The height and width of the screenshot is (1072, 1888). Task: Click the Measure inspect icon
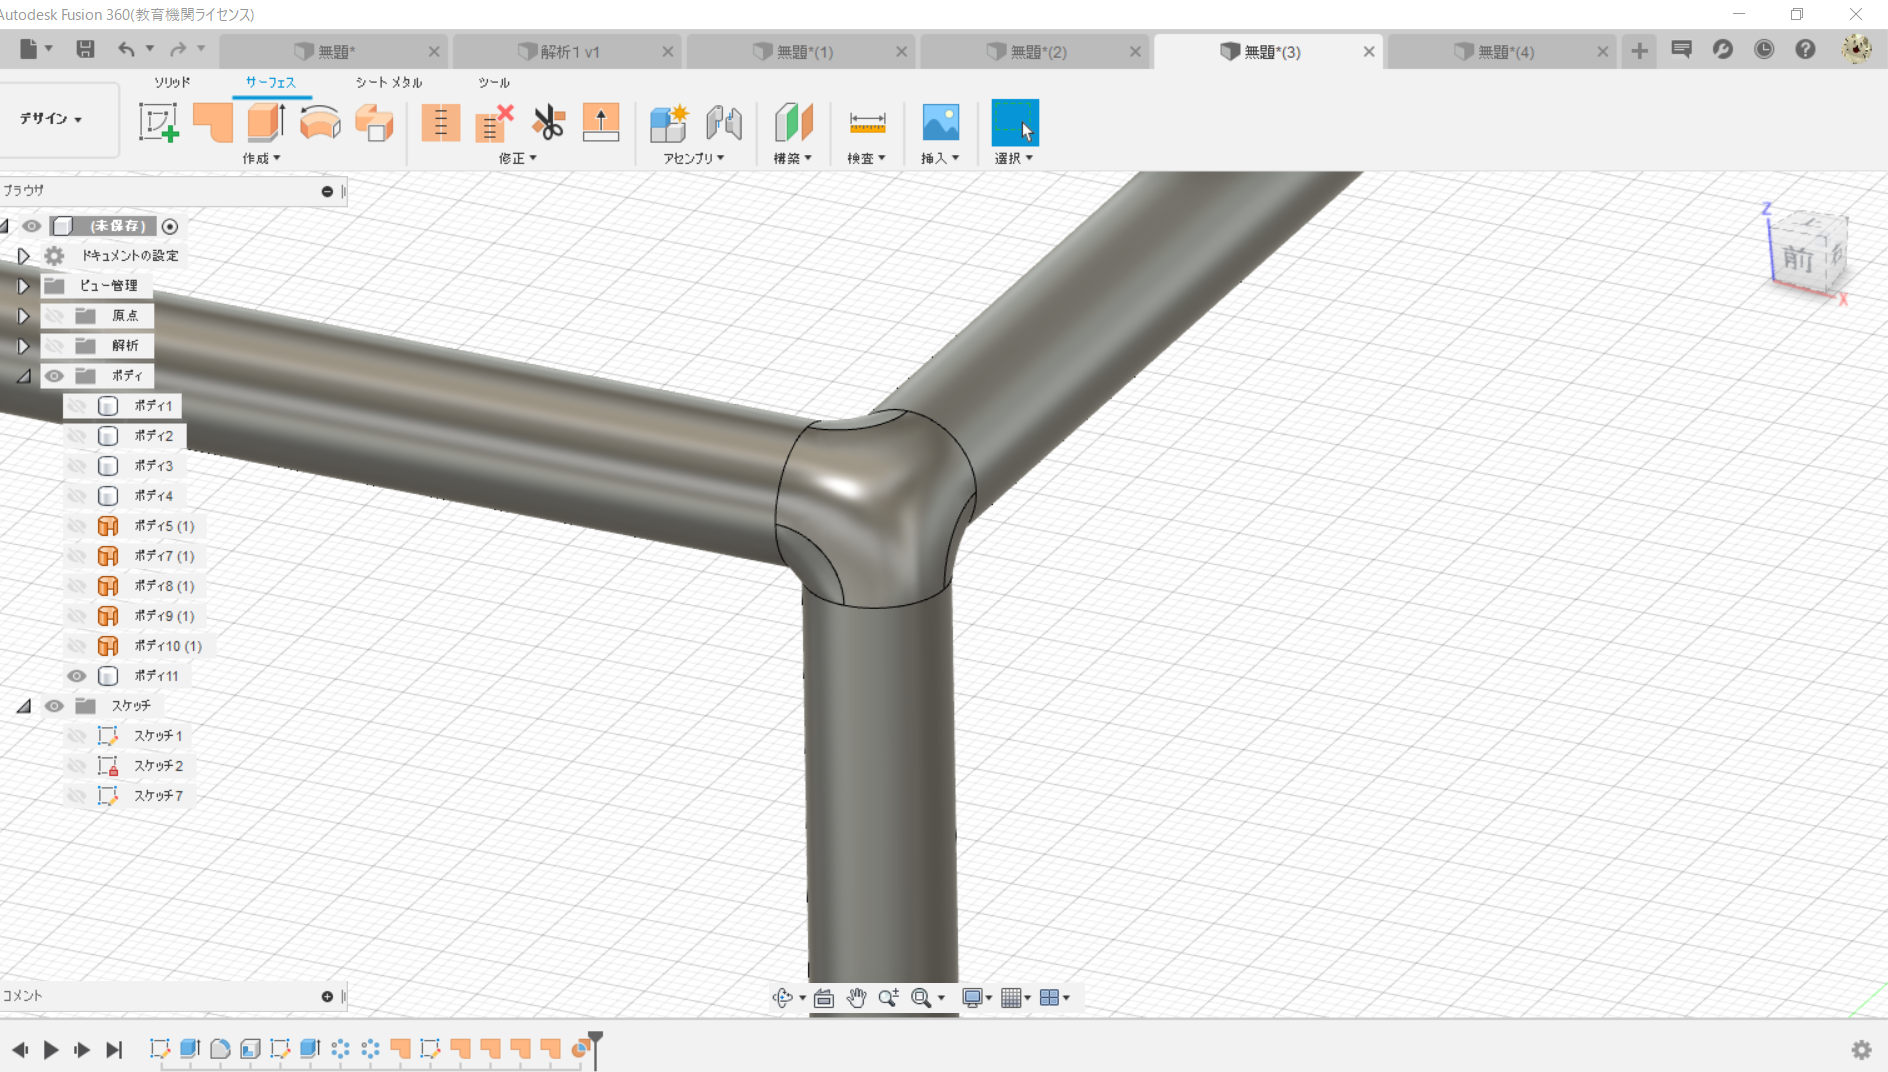click(867, 123)
